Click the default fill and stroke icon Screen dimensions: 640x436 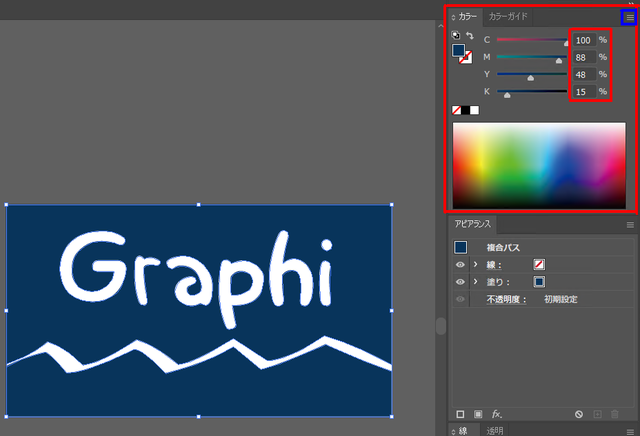pos(456,35)
